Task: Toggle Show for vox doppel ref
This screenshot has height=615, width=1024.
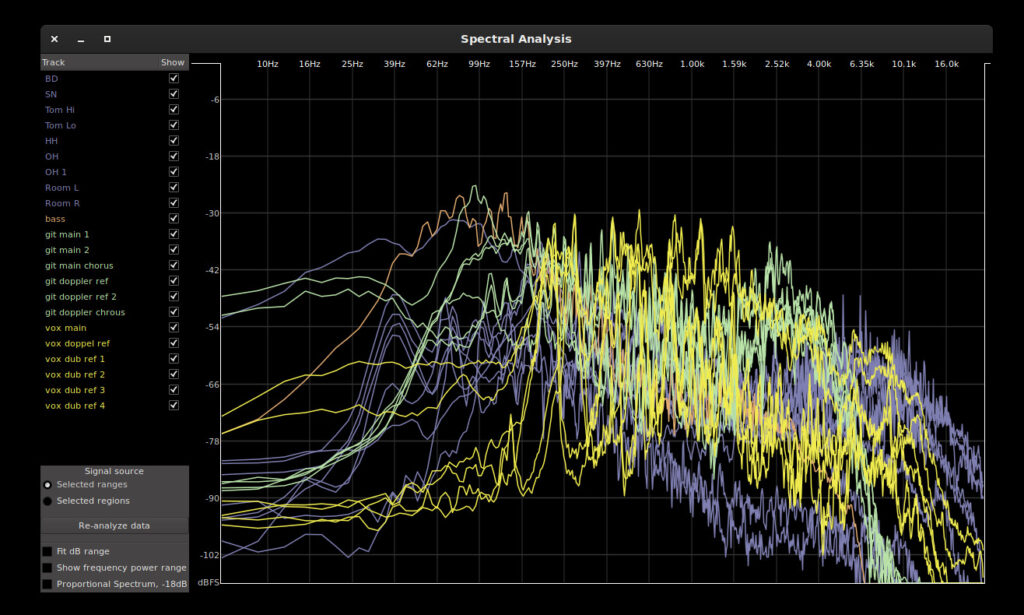Action: point(174,343)
